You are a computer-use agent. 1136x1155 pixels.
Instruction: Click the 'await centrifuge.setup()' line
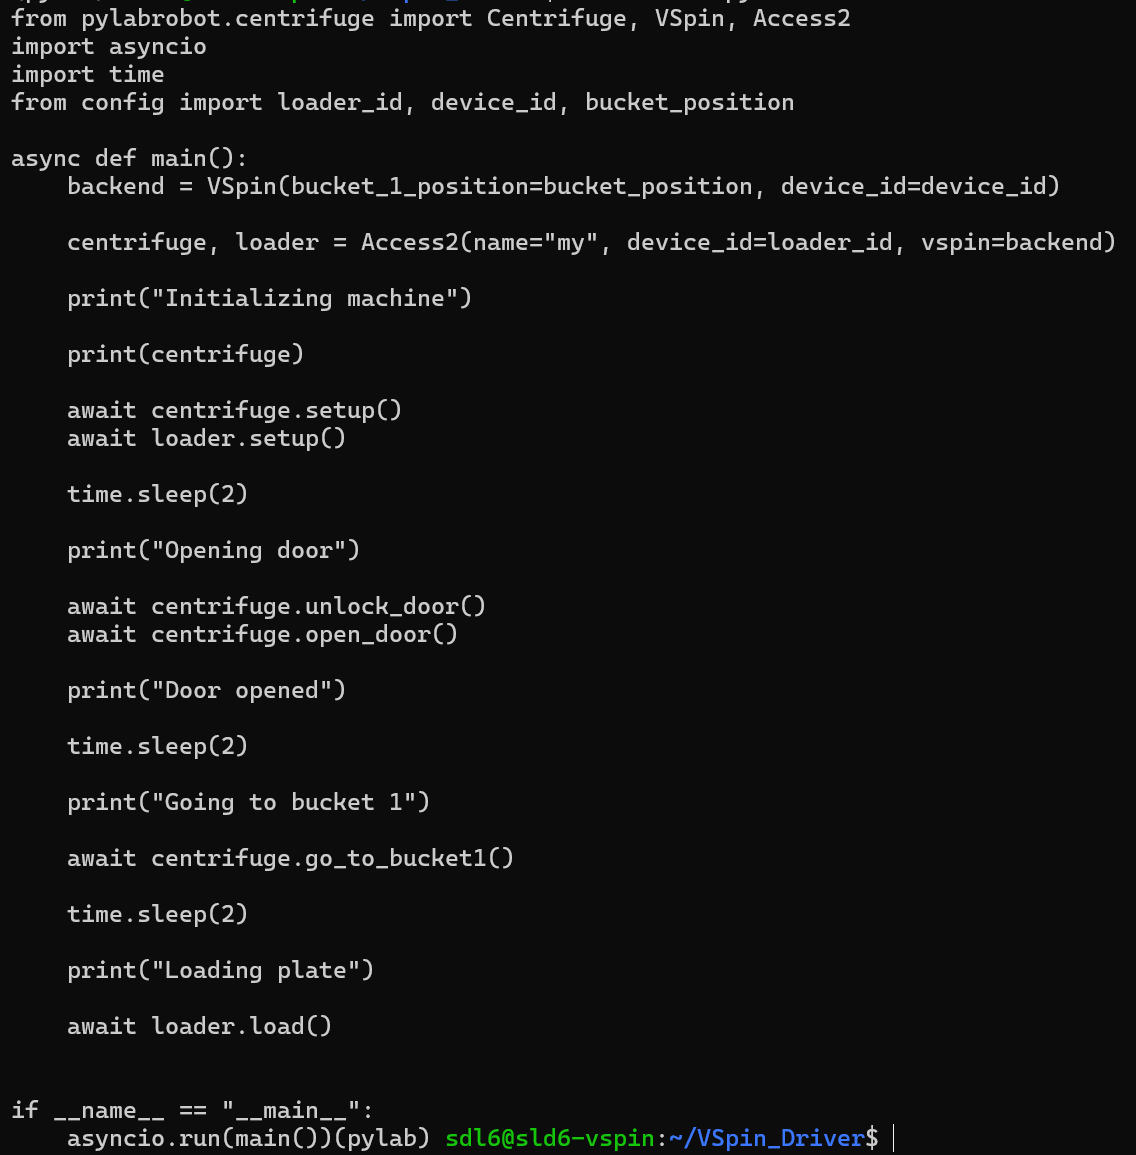click(x=234, y=410)
